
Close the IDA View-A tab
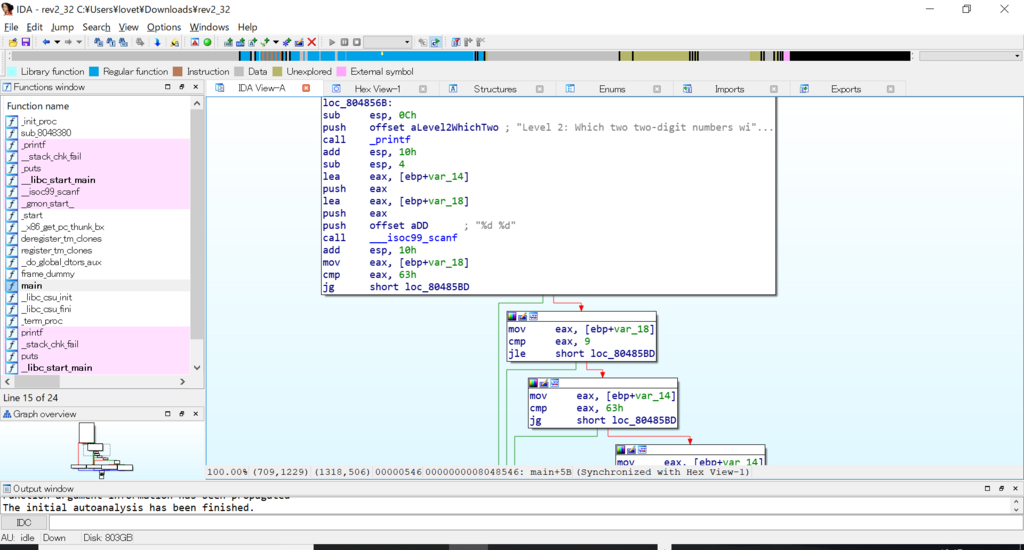(306, 88)
